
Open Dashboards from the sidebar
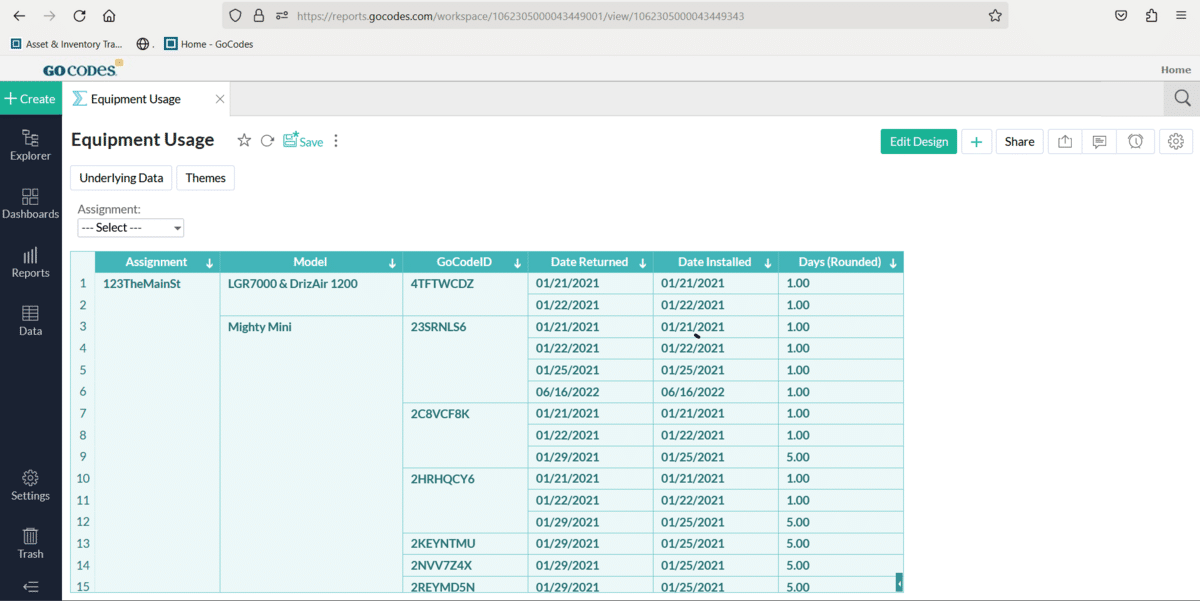coord(30,203)
